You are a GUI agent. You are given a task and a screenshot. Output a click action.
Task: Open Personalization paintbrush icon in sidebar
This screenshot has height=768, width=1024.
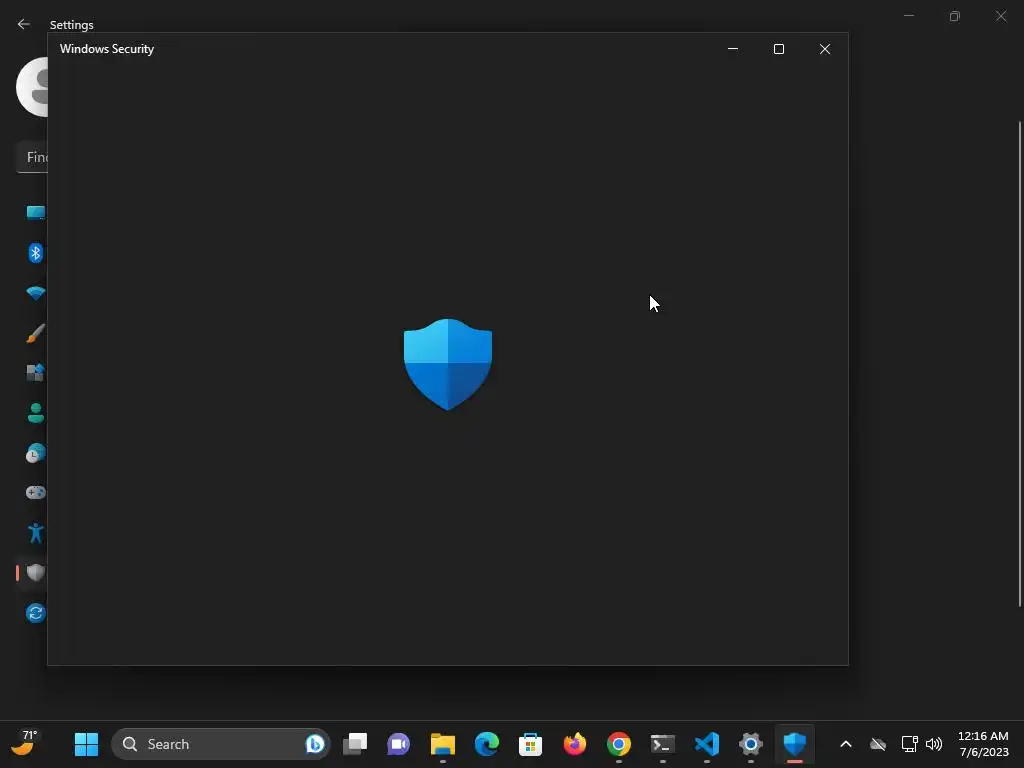[x=36, y=333]
